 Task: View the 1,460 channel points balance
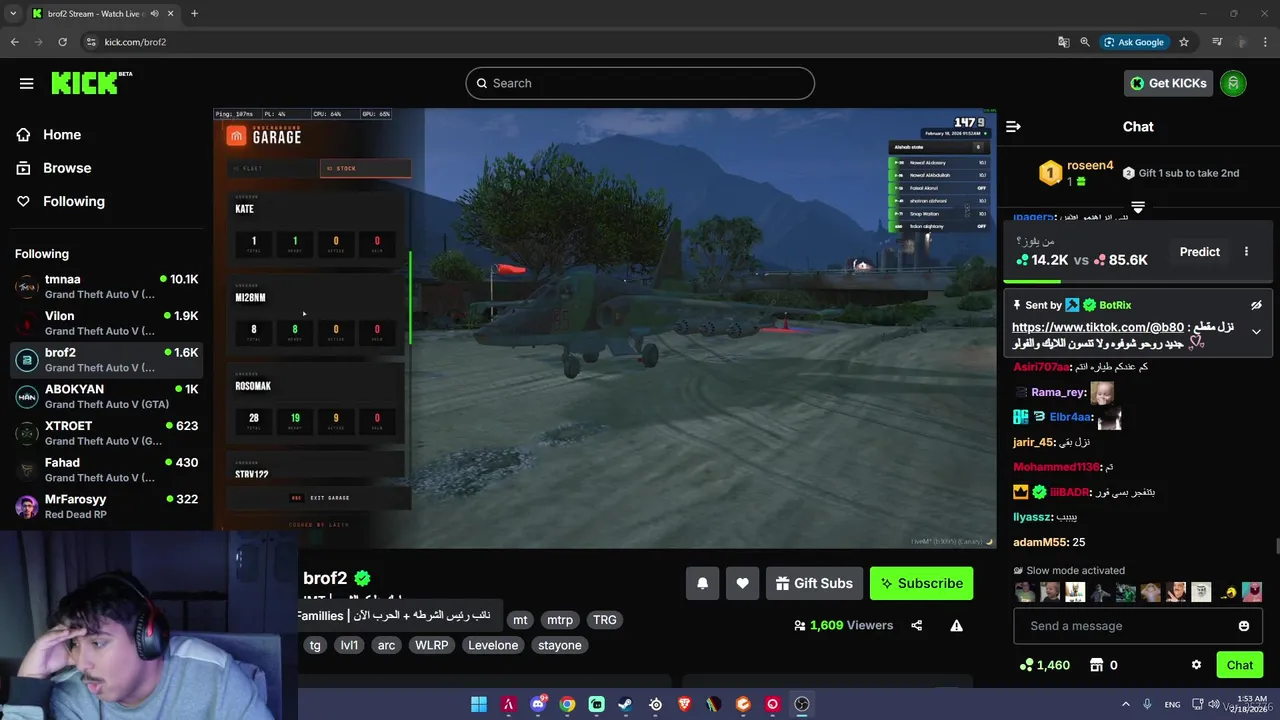1044,665
